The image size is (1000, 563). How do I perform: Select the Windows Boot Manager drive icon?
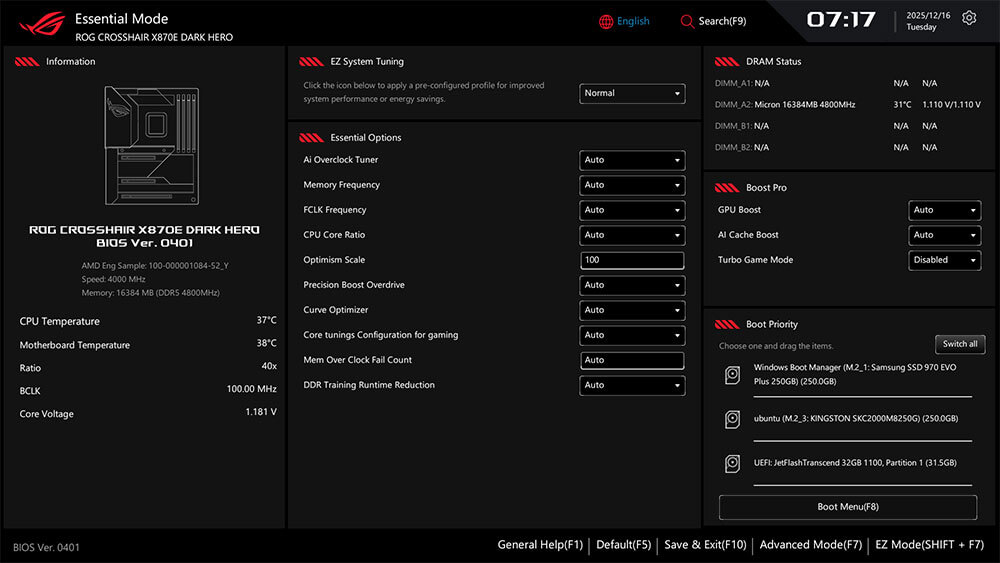coord(732,375)
